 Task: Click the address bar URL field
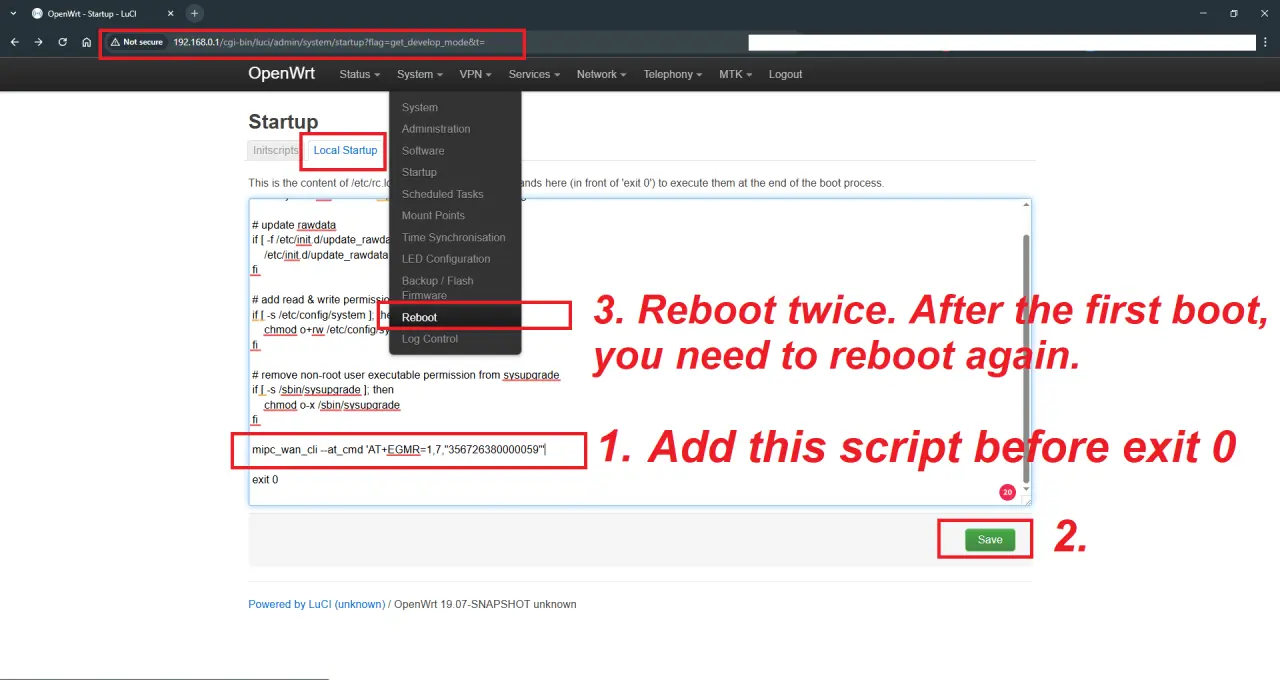click(x=330, y=42)
